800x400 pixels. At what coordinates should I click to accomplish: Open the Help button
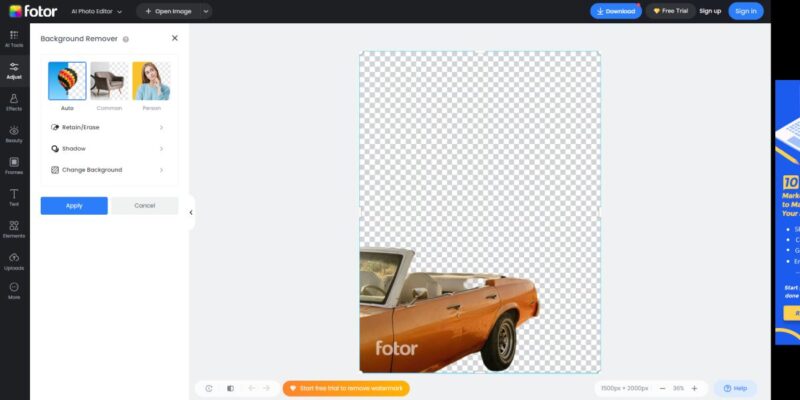click(735, 388)
